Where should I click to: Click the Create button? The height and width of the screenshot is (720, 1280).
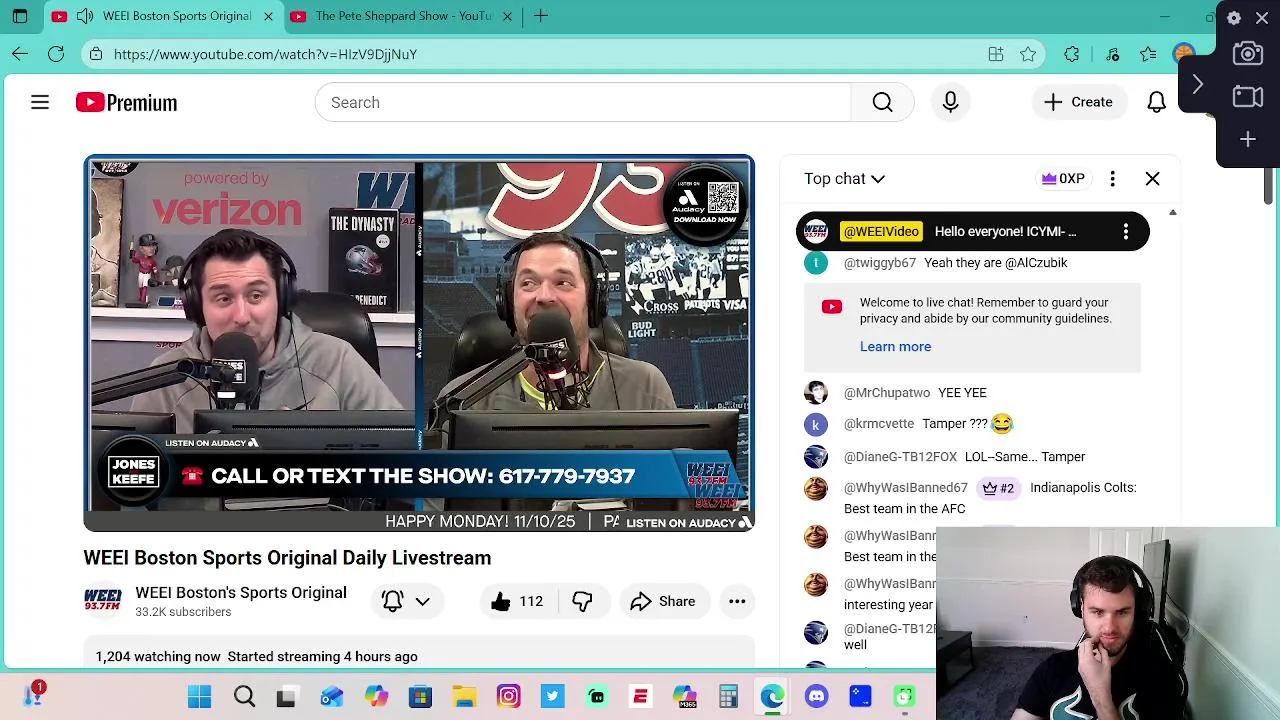point(1078,102)
